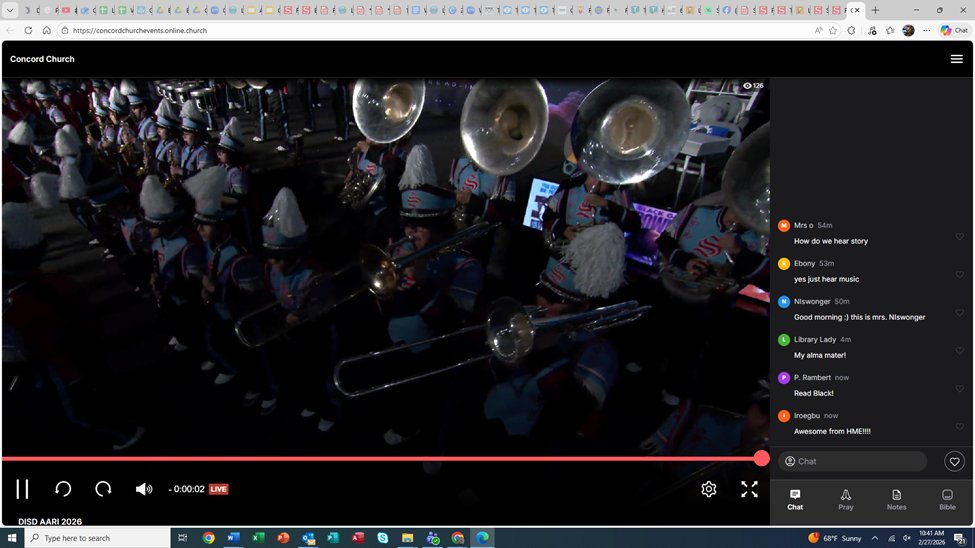Viewport: 975px width, 548px height.
Task: Switch to the Chat tab
Action: (795, 499)
